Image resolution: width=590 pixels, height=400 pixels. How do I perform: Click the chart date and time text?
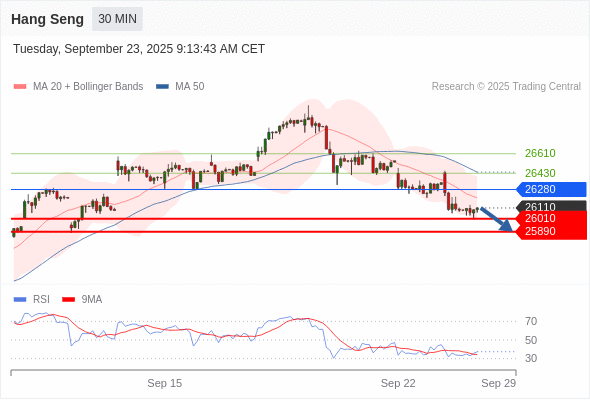[x=139, y=49]
